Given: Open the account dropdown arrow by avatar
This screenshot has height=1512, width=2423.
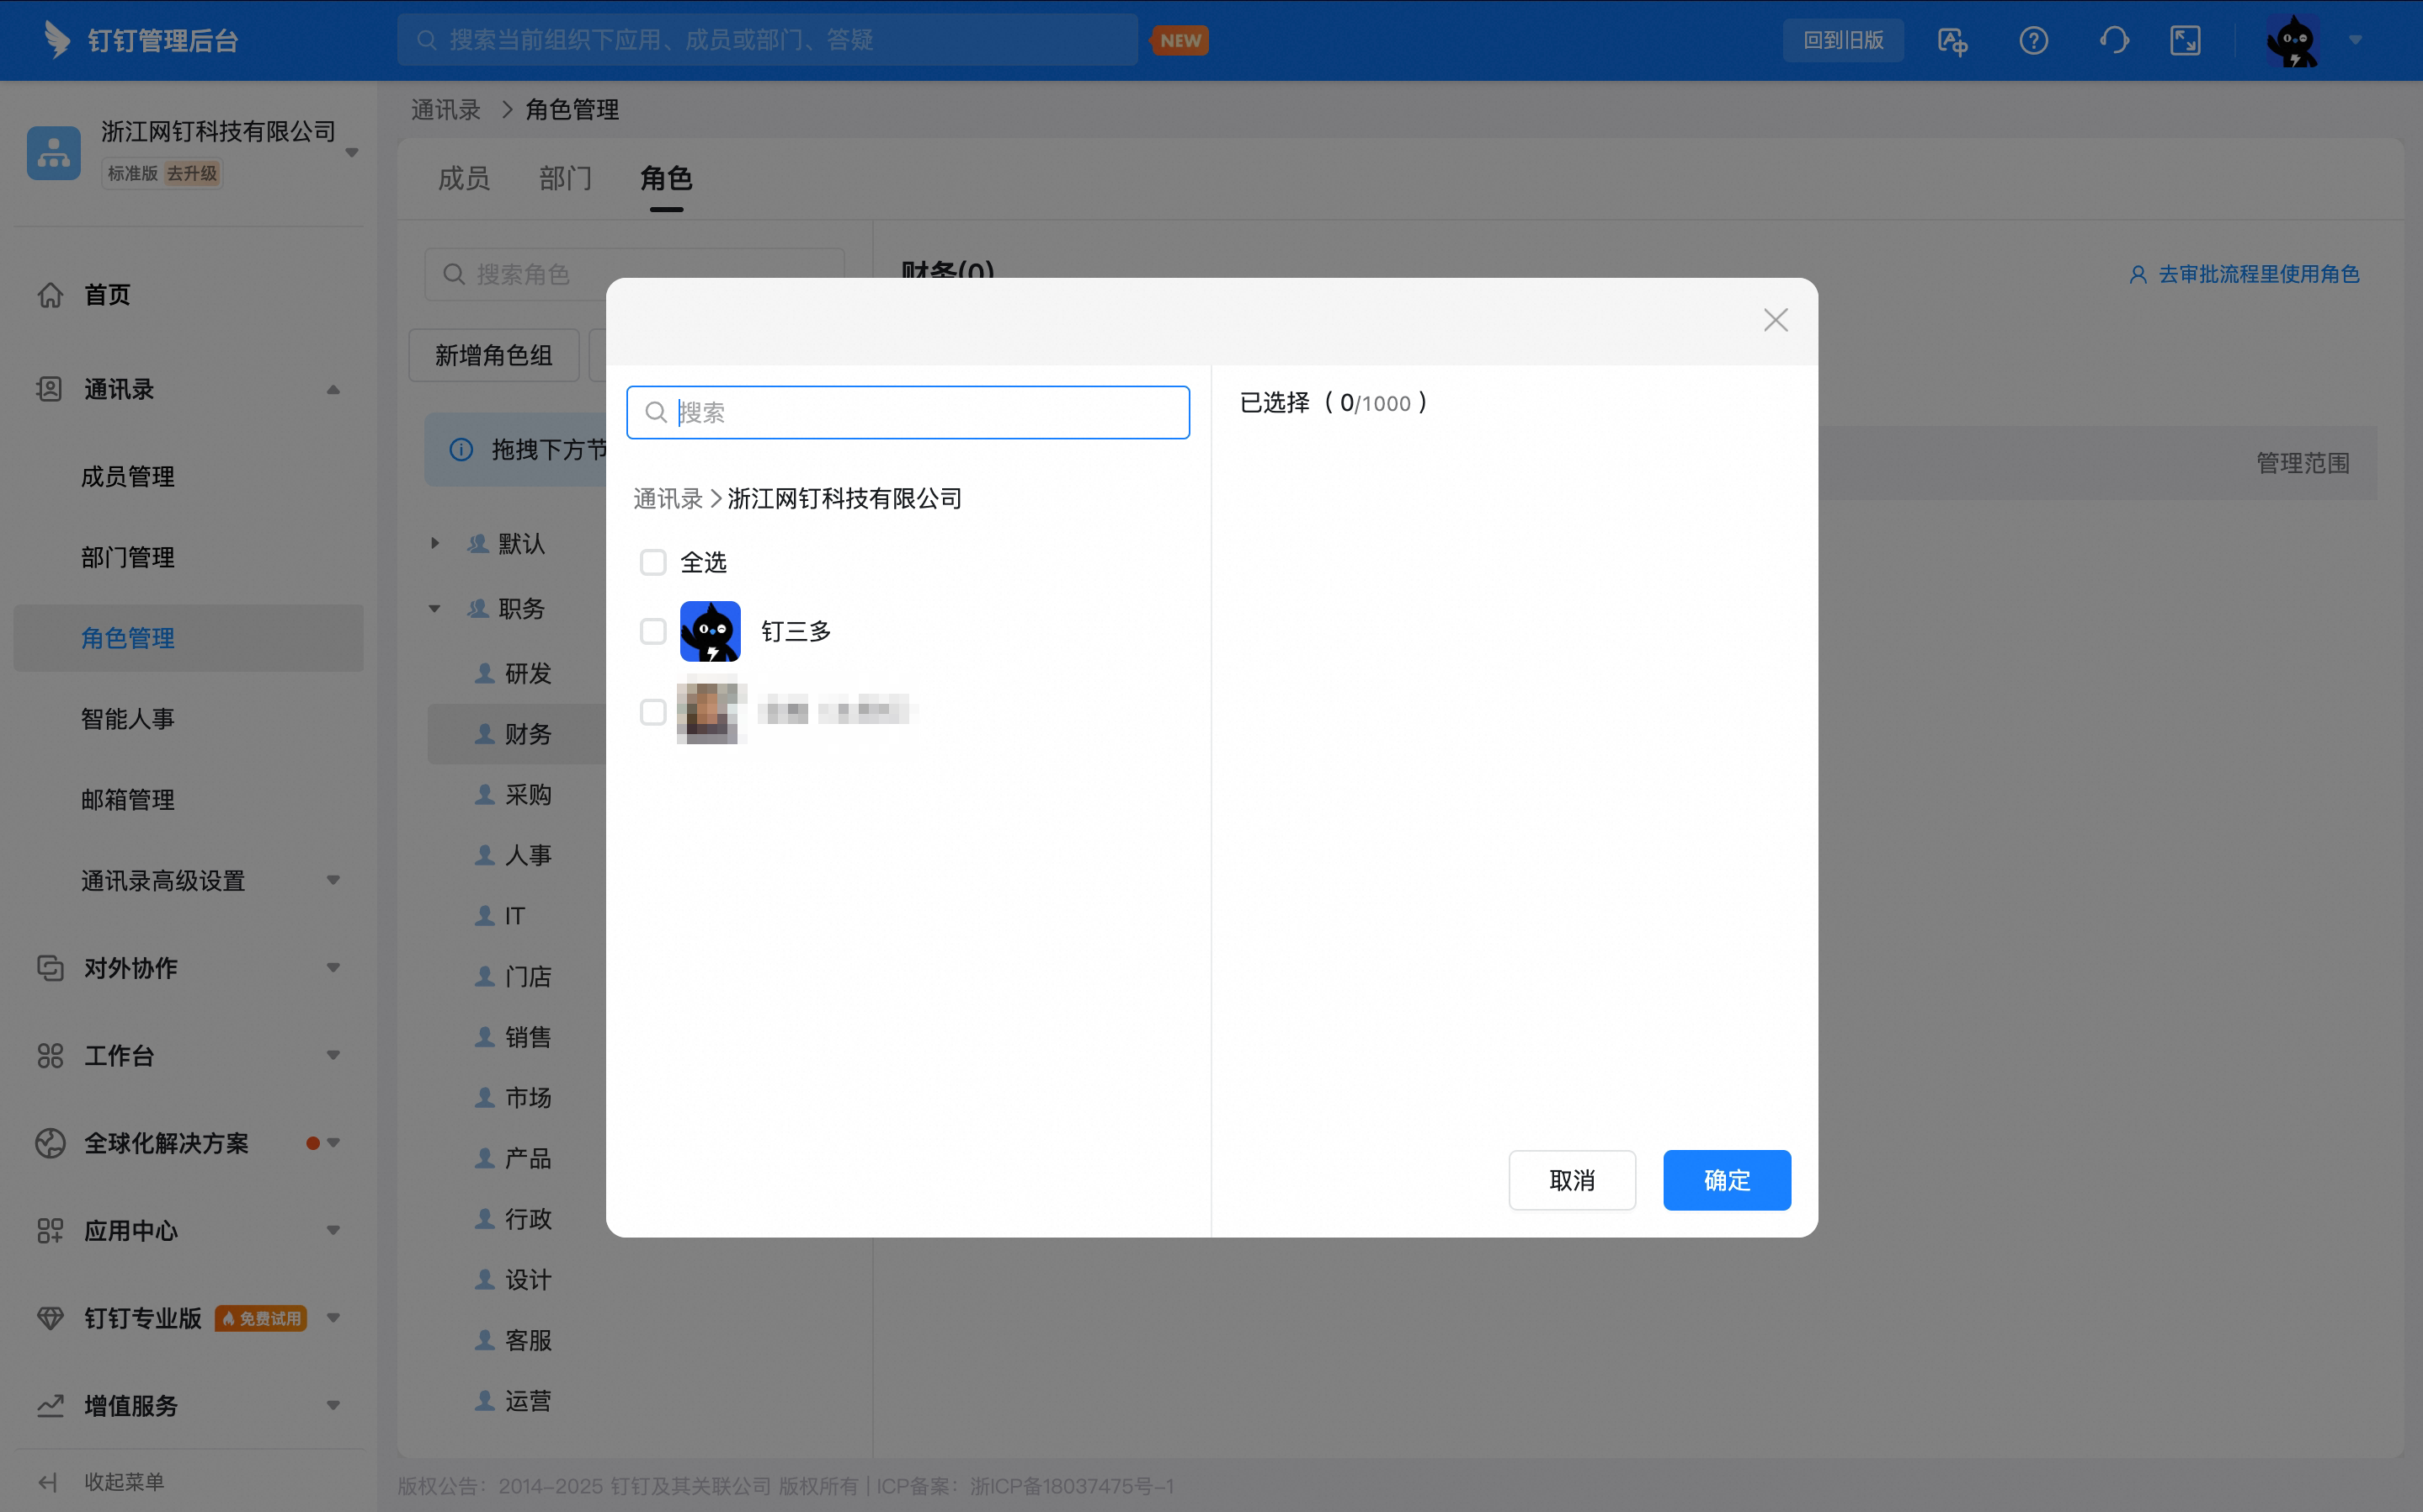Looking at the screenshot, I should 2355,41.
